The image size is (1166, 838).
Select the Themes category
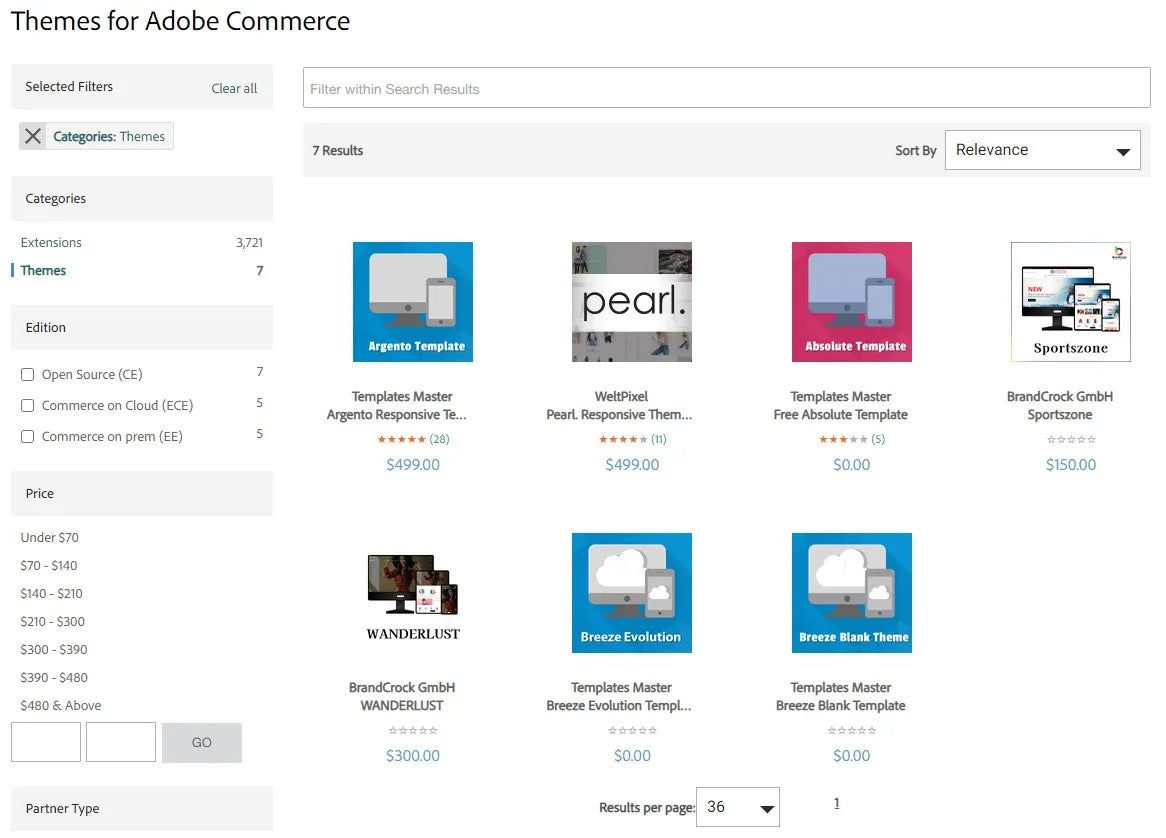(x=43, y=271)
